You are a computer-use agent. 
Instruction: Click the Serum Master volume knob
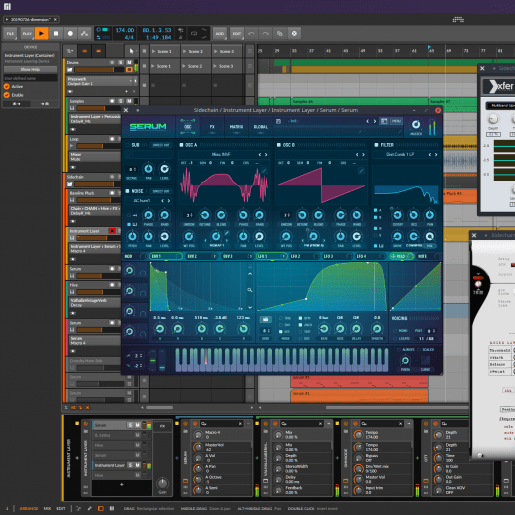point(416,125)
